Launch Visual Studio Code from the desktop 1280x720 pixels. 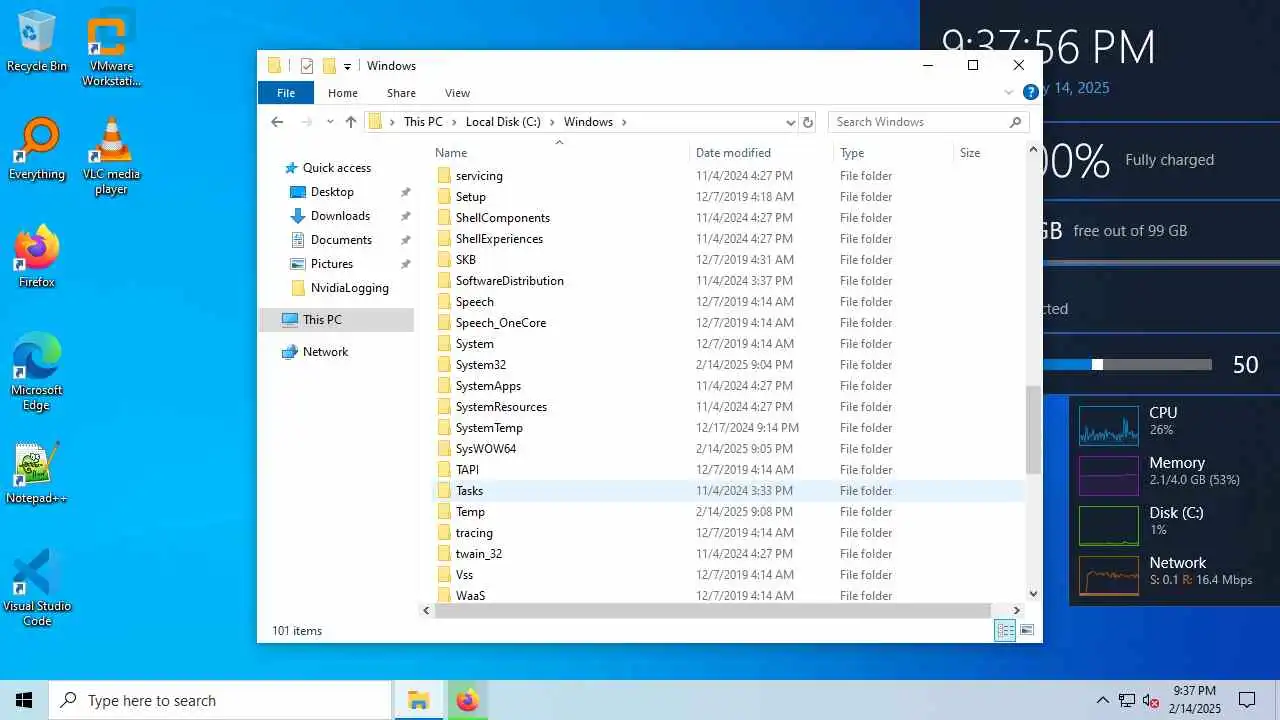(x=37, y=589)
